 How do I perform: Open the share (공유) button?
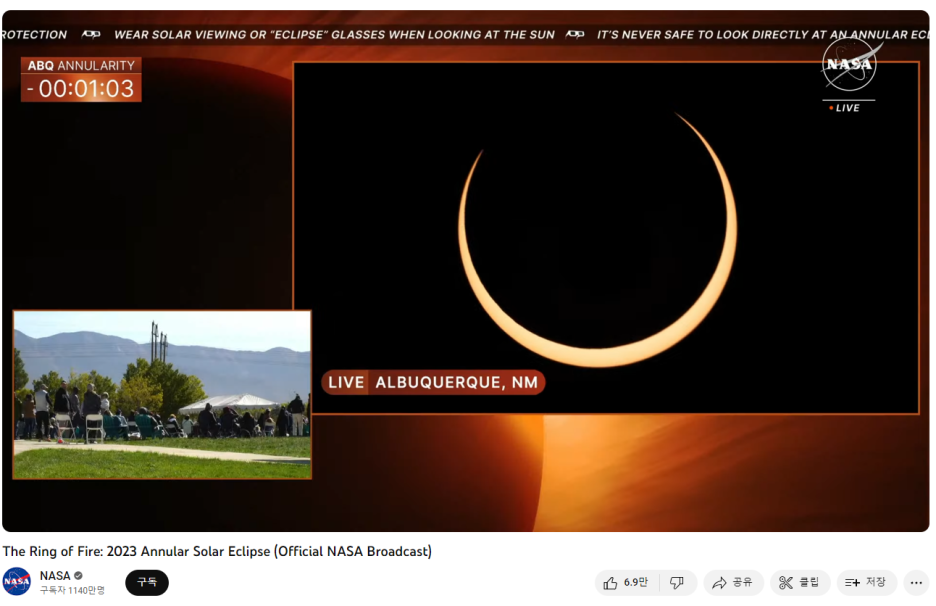(733, 583)
